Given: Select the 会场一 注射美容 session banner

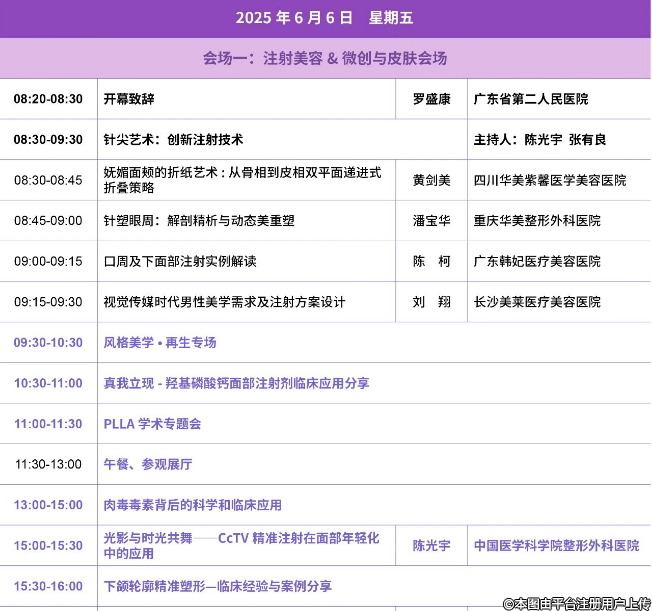Looking at the screenshot, I should tap(325, 58).
